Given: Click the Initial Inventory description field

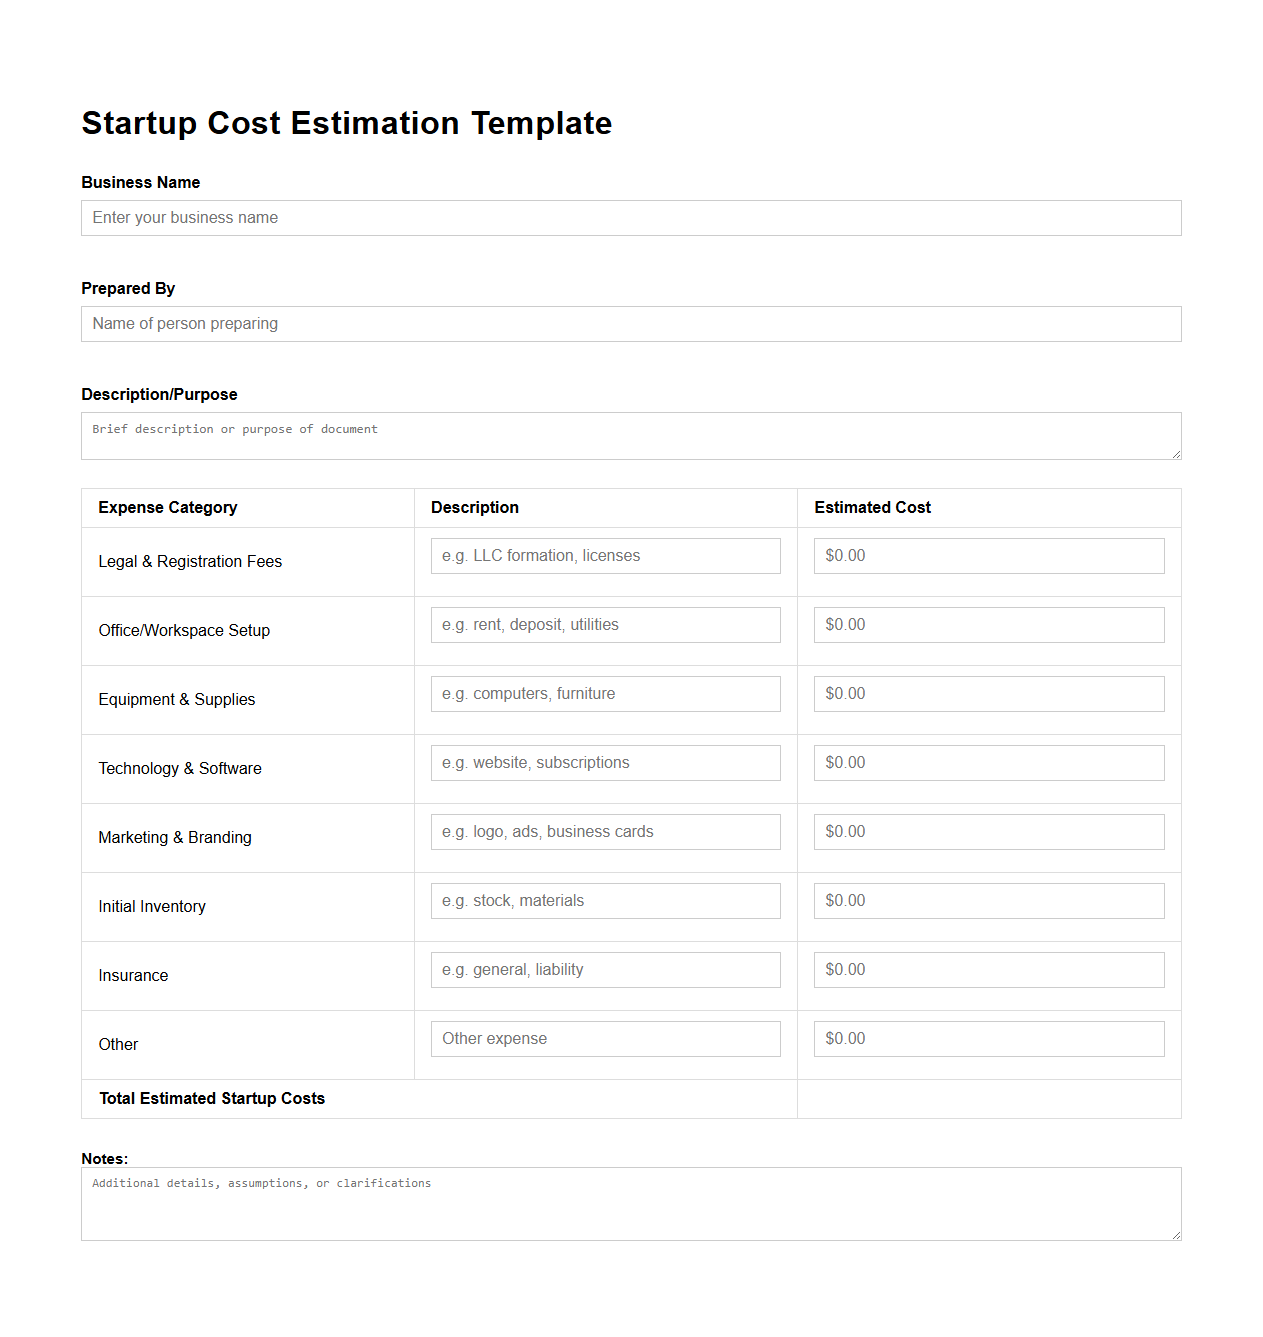Looking at the screenshot, I should (605, 900).
